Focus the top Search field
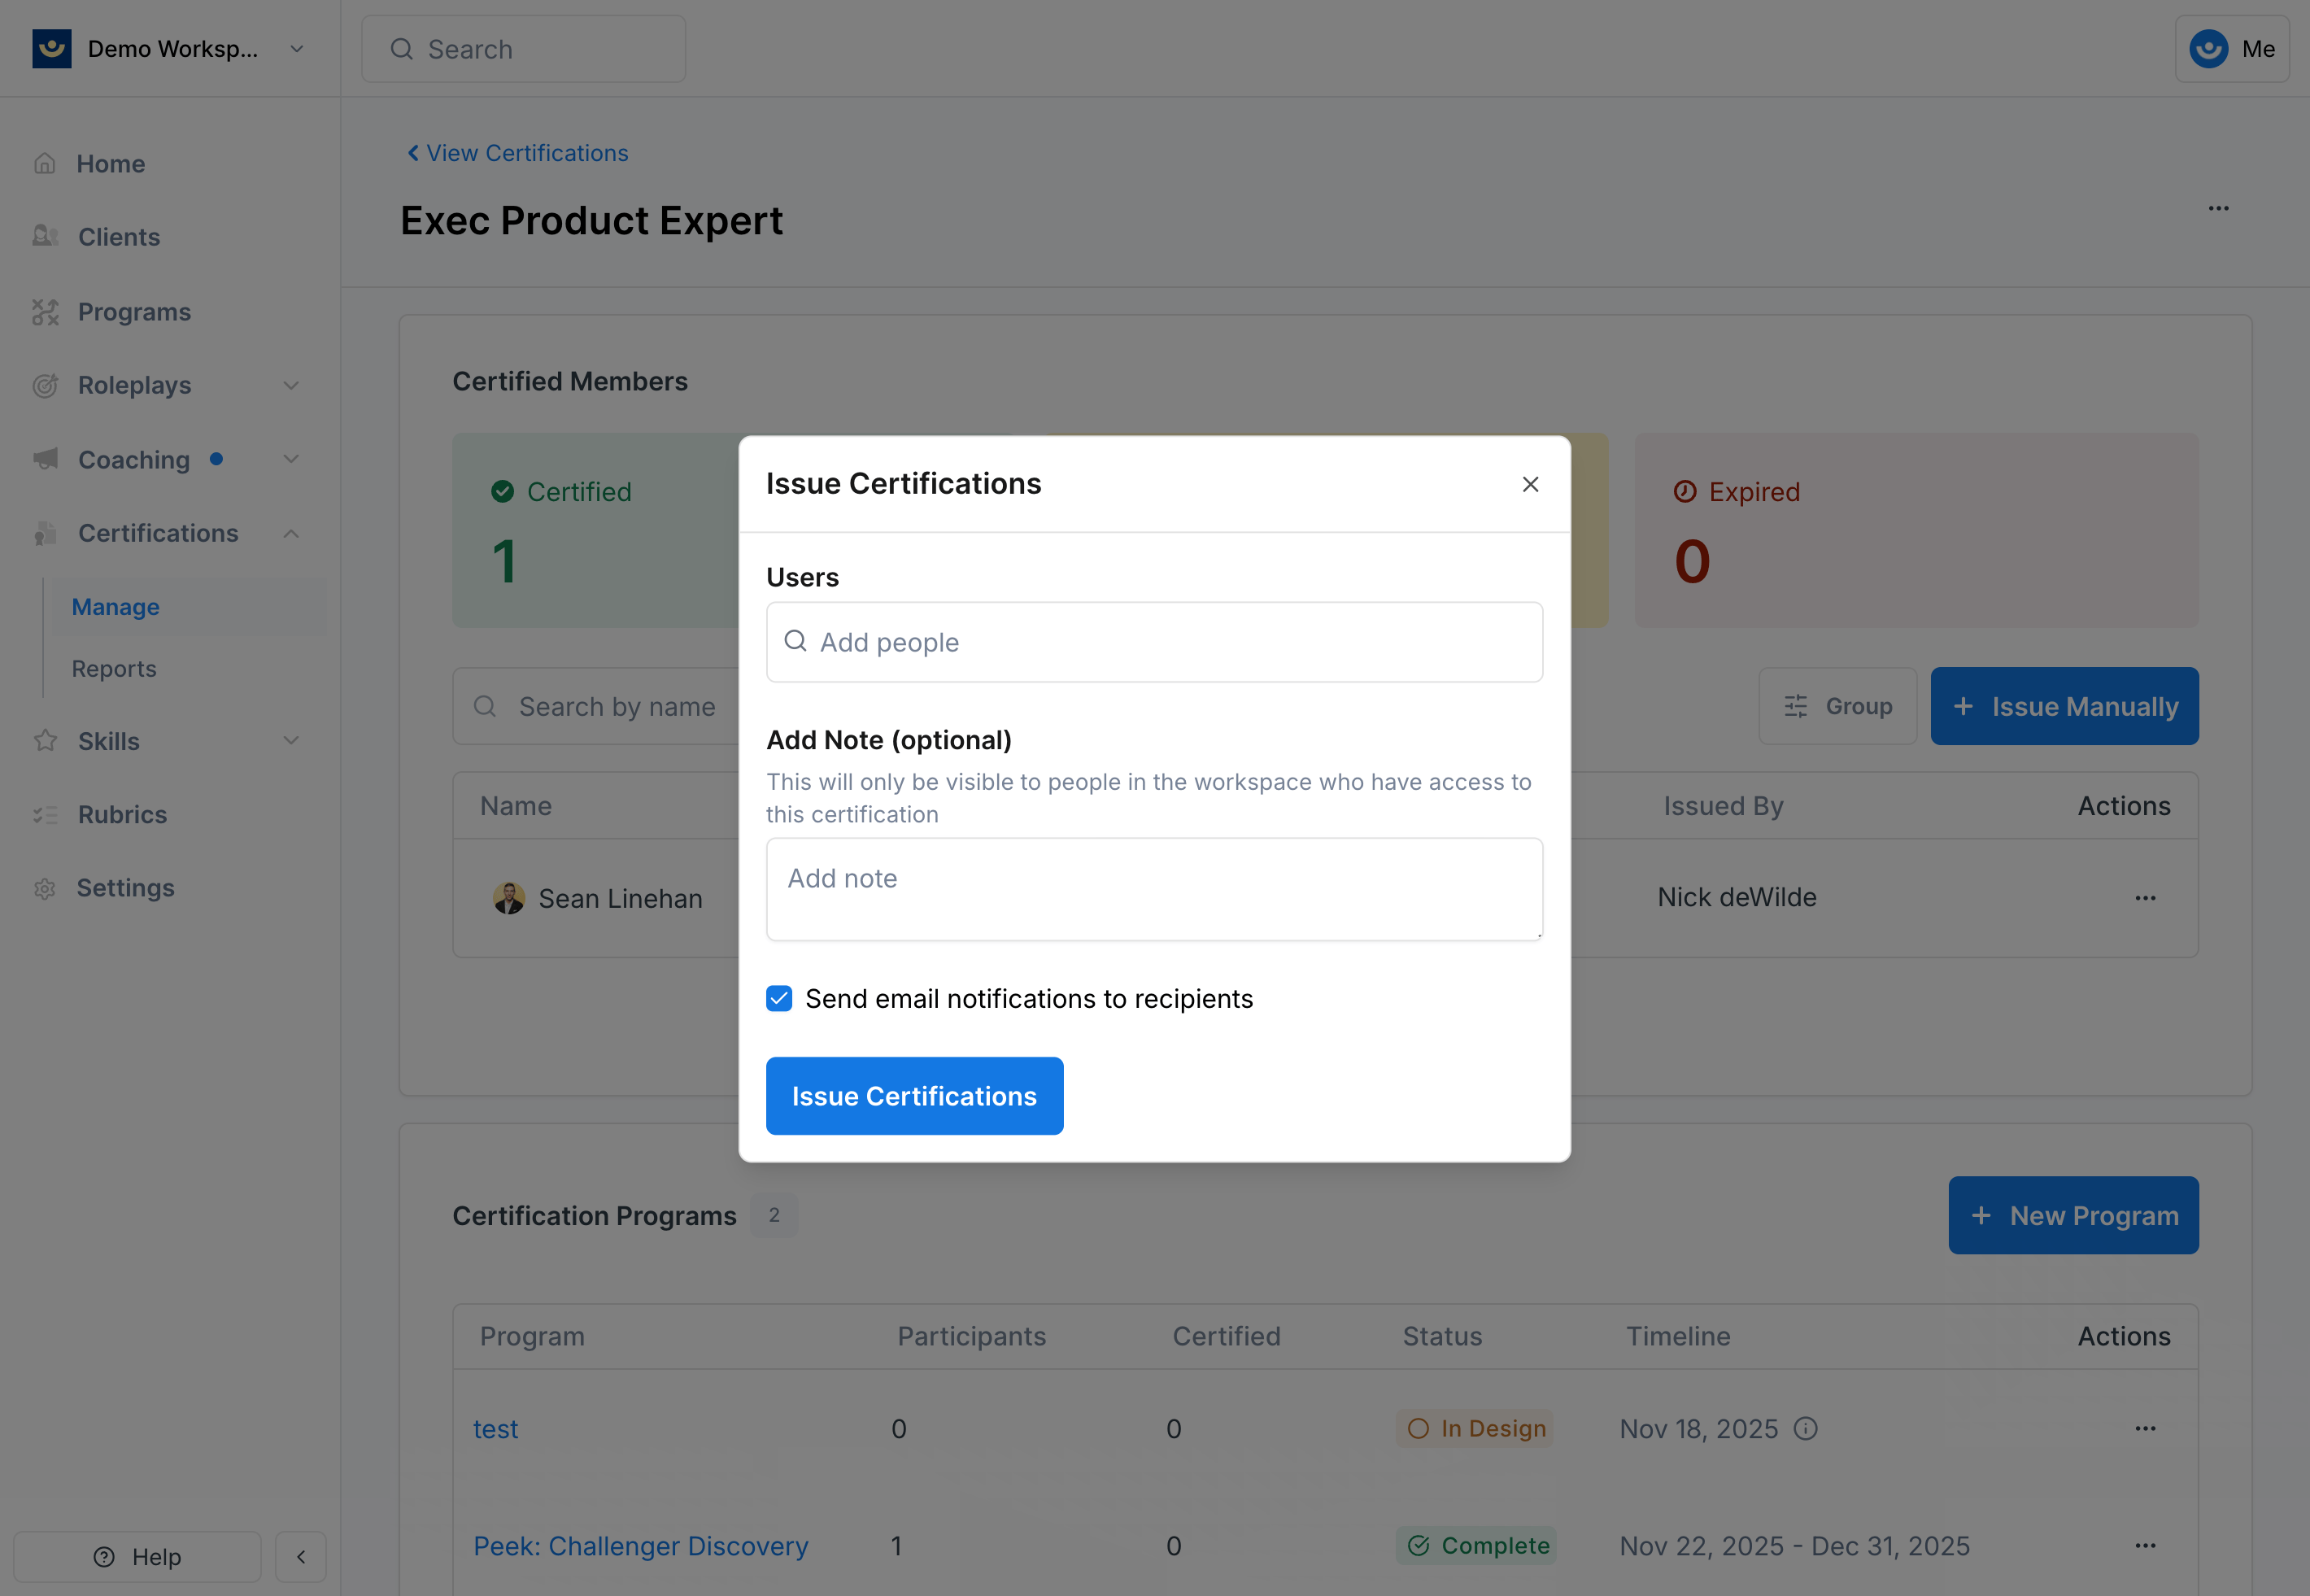This screenshot has width=2310, height=1596. pos(523,49)
